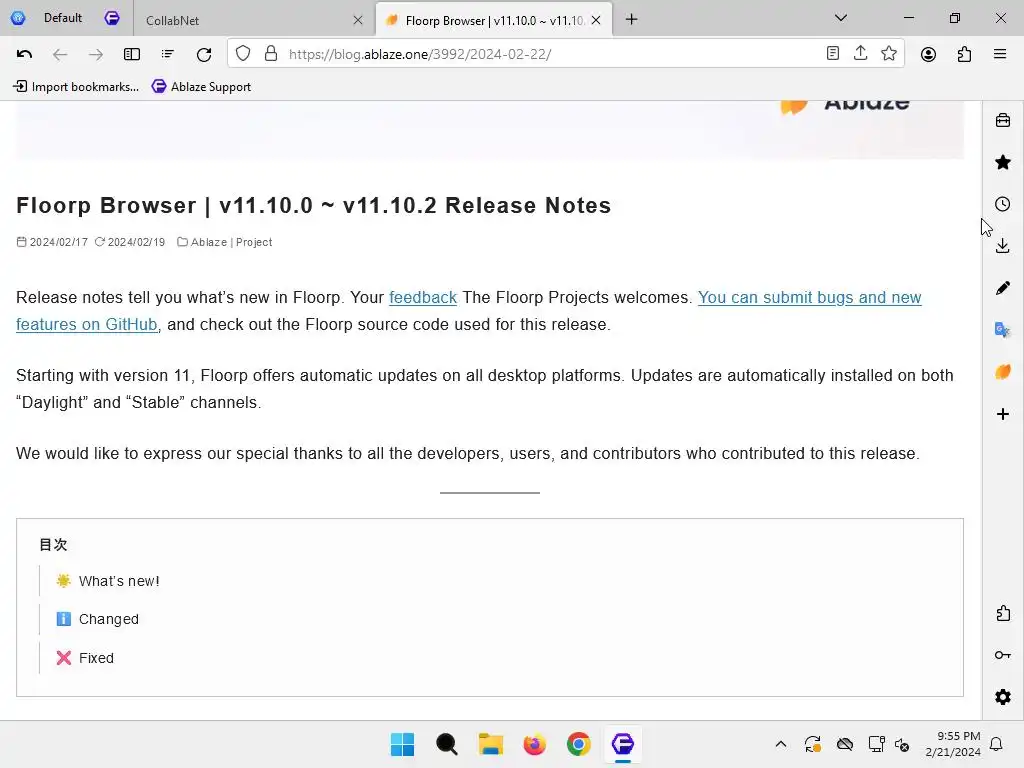Expand the list all tabs chevron
1024x768 pixels.
click(841, 18)
